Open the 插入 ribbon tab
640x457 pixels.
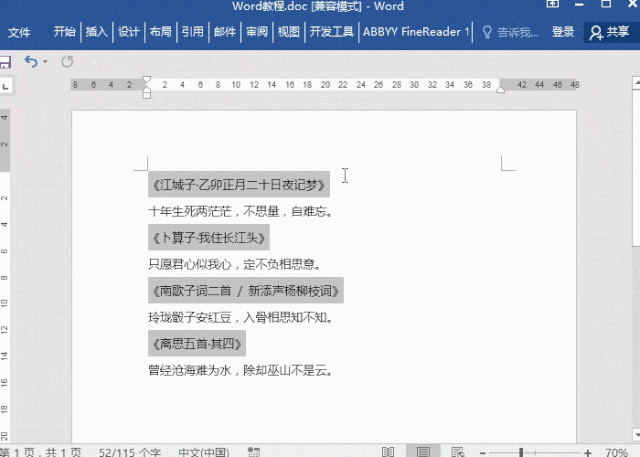[96, 32]
